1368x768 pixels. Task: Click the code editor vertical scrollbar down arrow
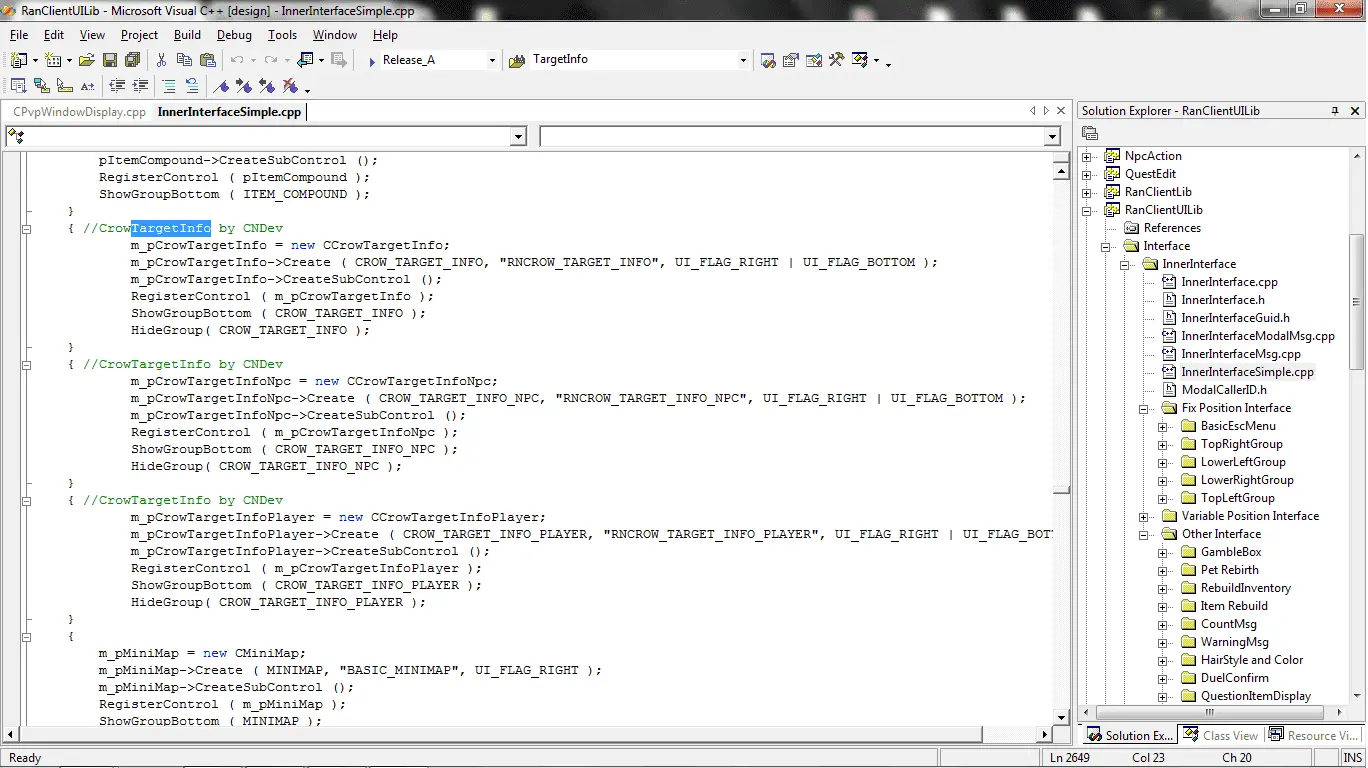1062,717
